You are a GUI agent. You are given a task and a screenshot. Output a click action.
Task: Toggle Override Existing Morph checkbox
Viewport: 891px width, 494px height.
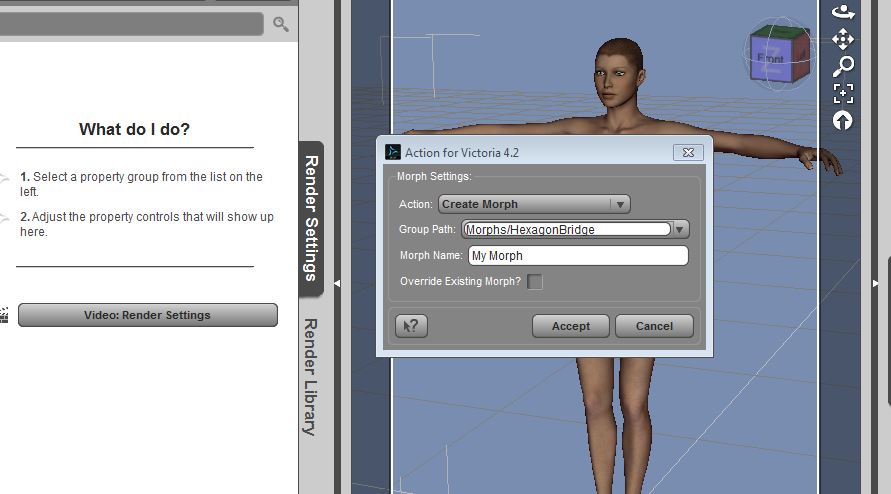(x=535, y=281)
